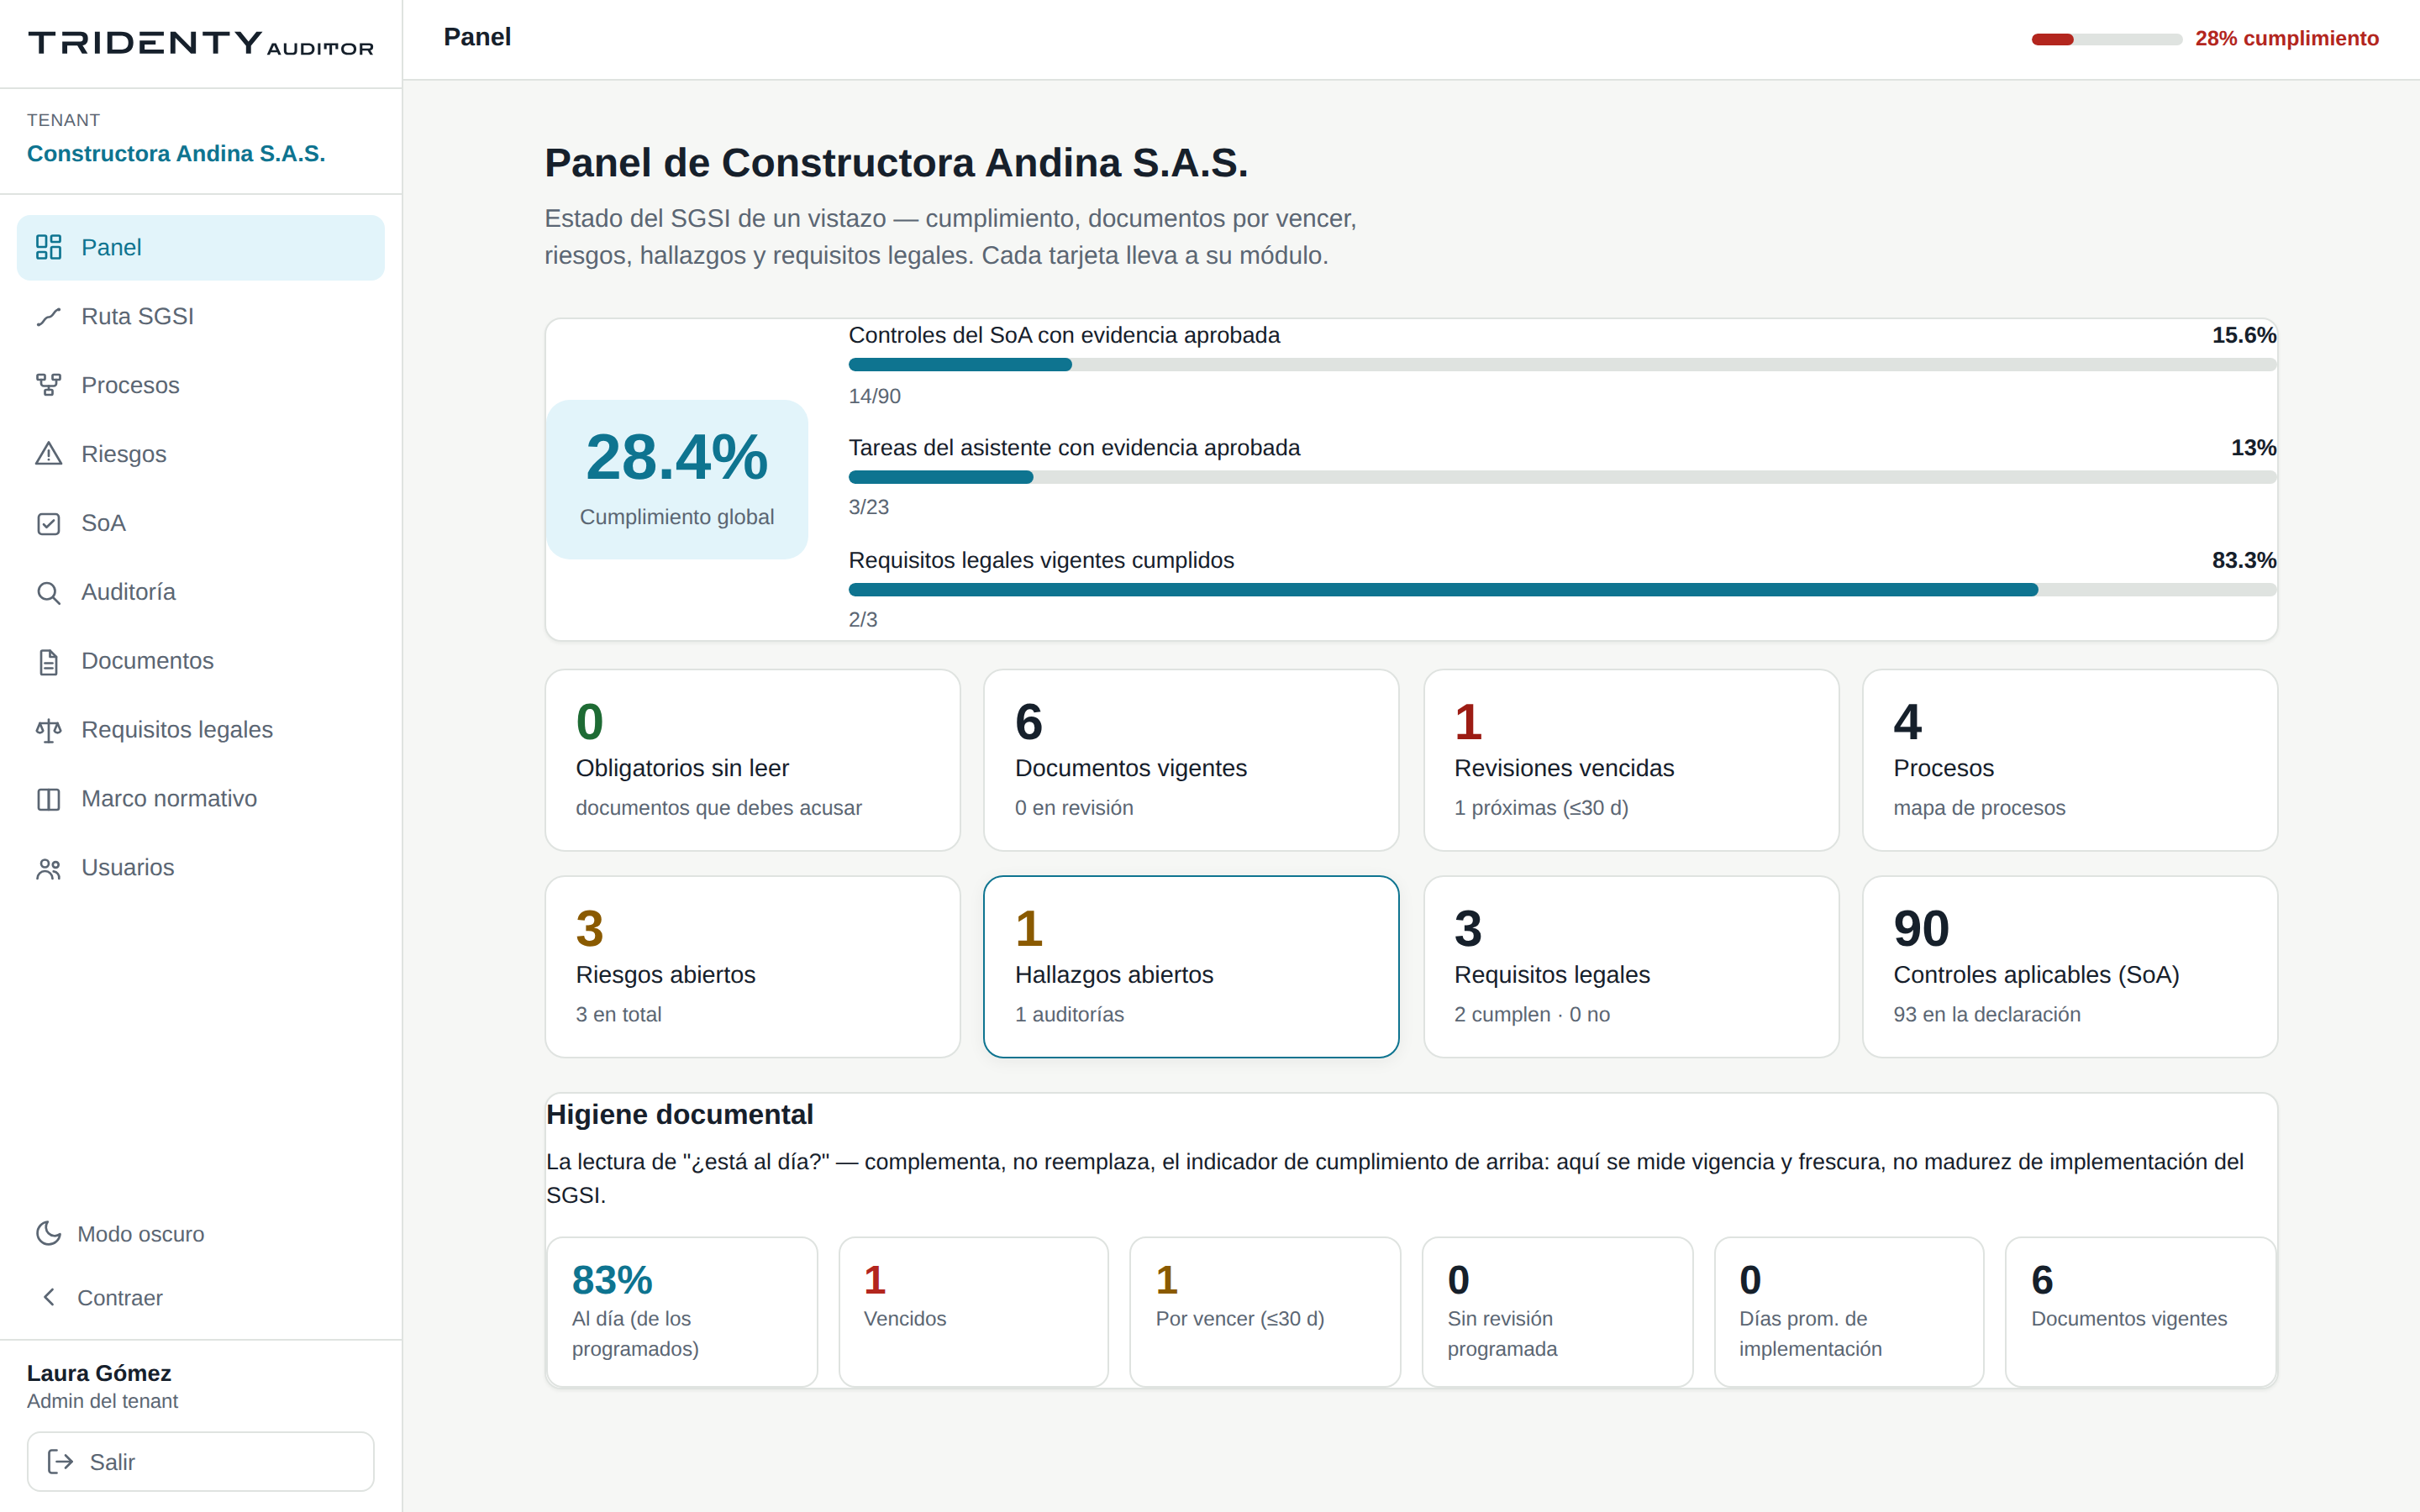Screen dimensions: 2420x1512
Task: Open the Hallazgos abiertos card
Action: pos(1191,966)
